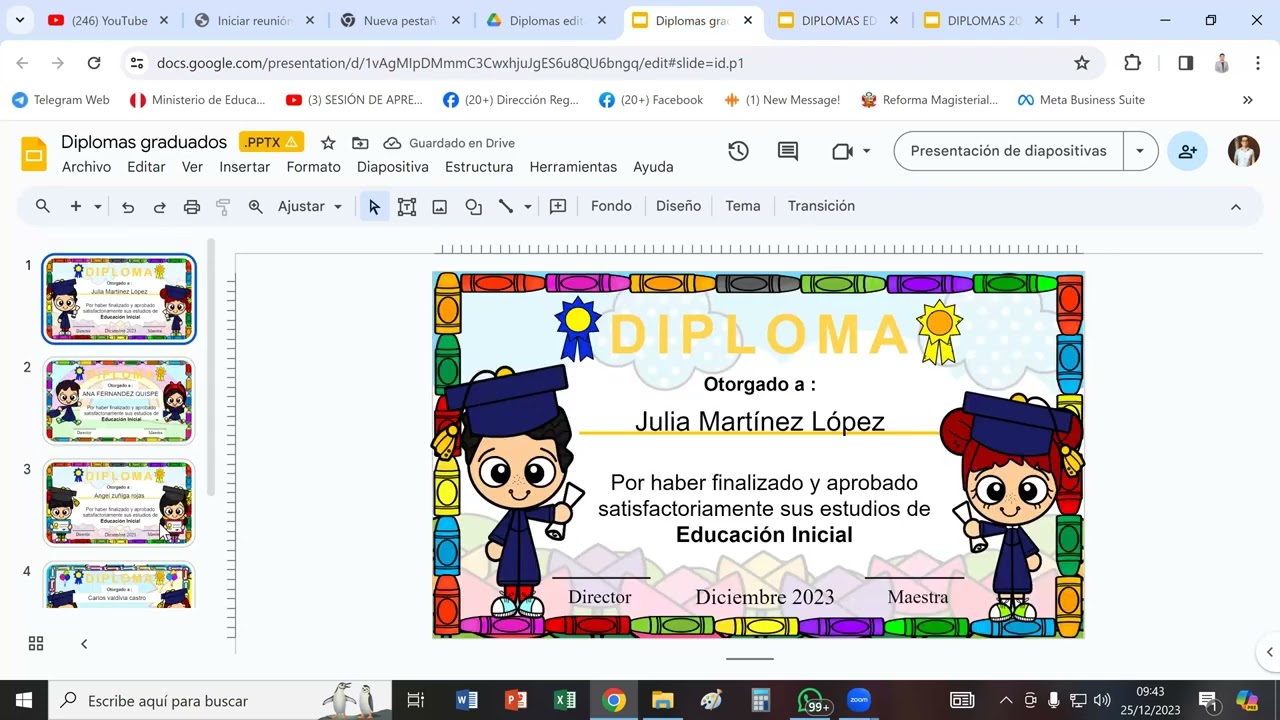Select the text box tool

click(x=407, y=207)
